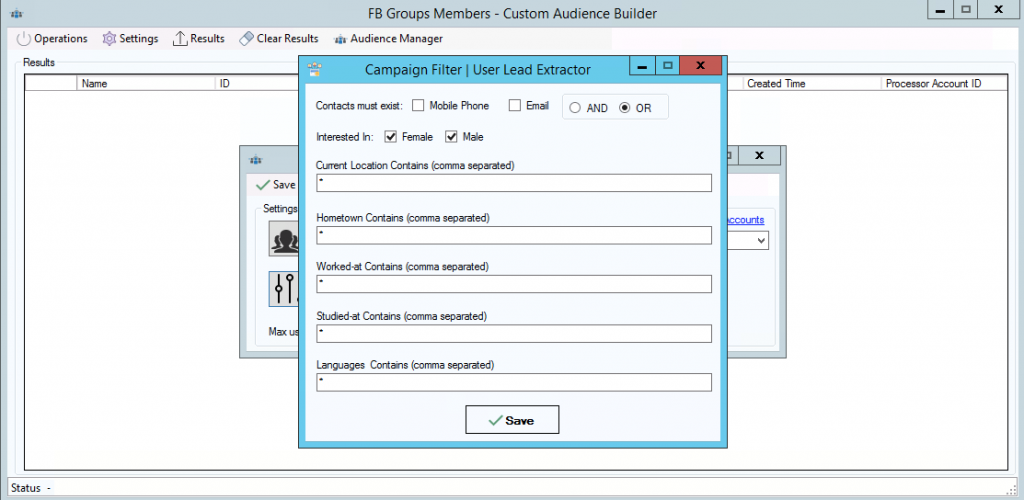Click the Languages Contains input field

514,383
